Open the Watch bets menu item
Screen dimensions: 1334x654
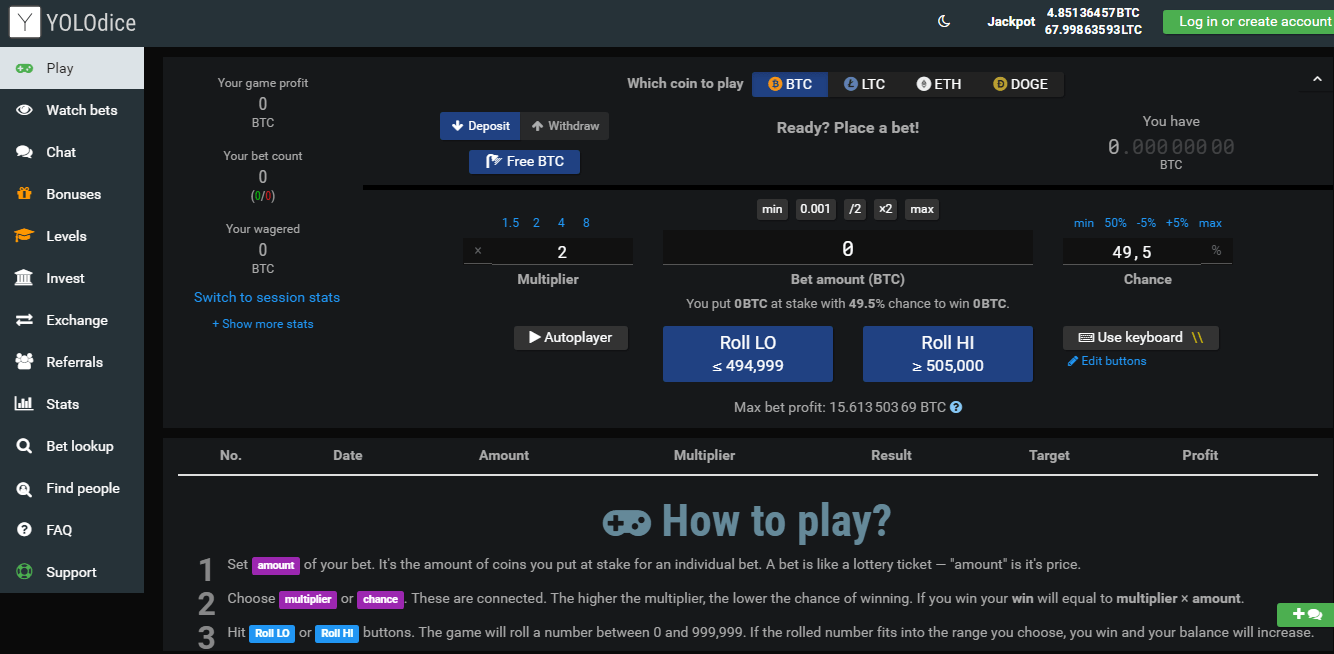coord(81,110)
